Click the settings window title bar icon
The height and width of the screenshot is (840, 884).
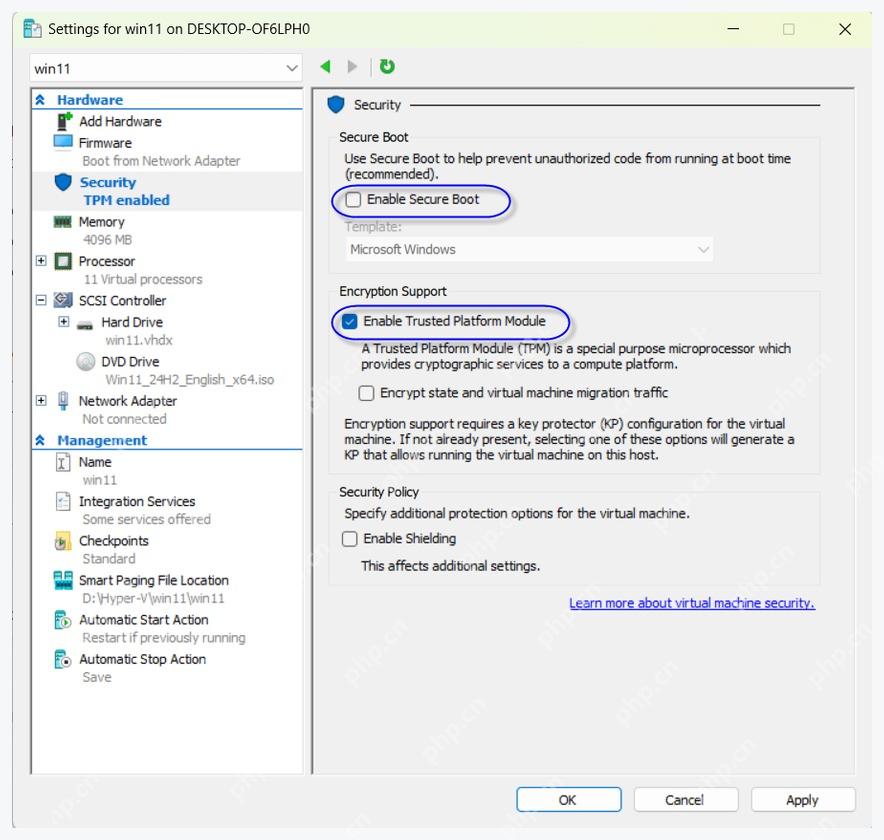[32, 28]
